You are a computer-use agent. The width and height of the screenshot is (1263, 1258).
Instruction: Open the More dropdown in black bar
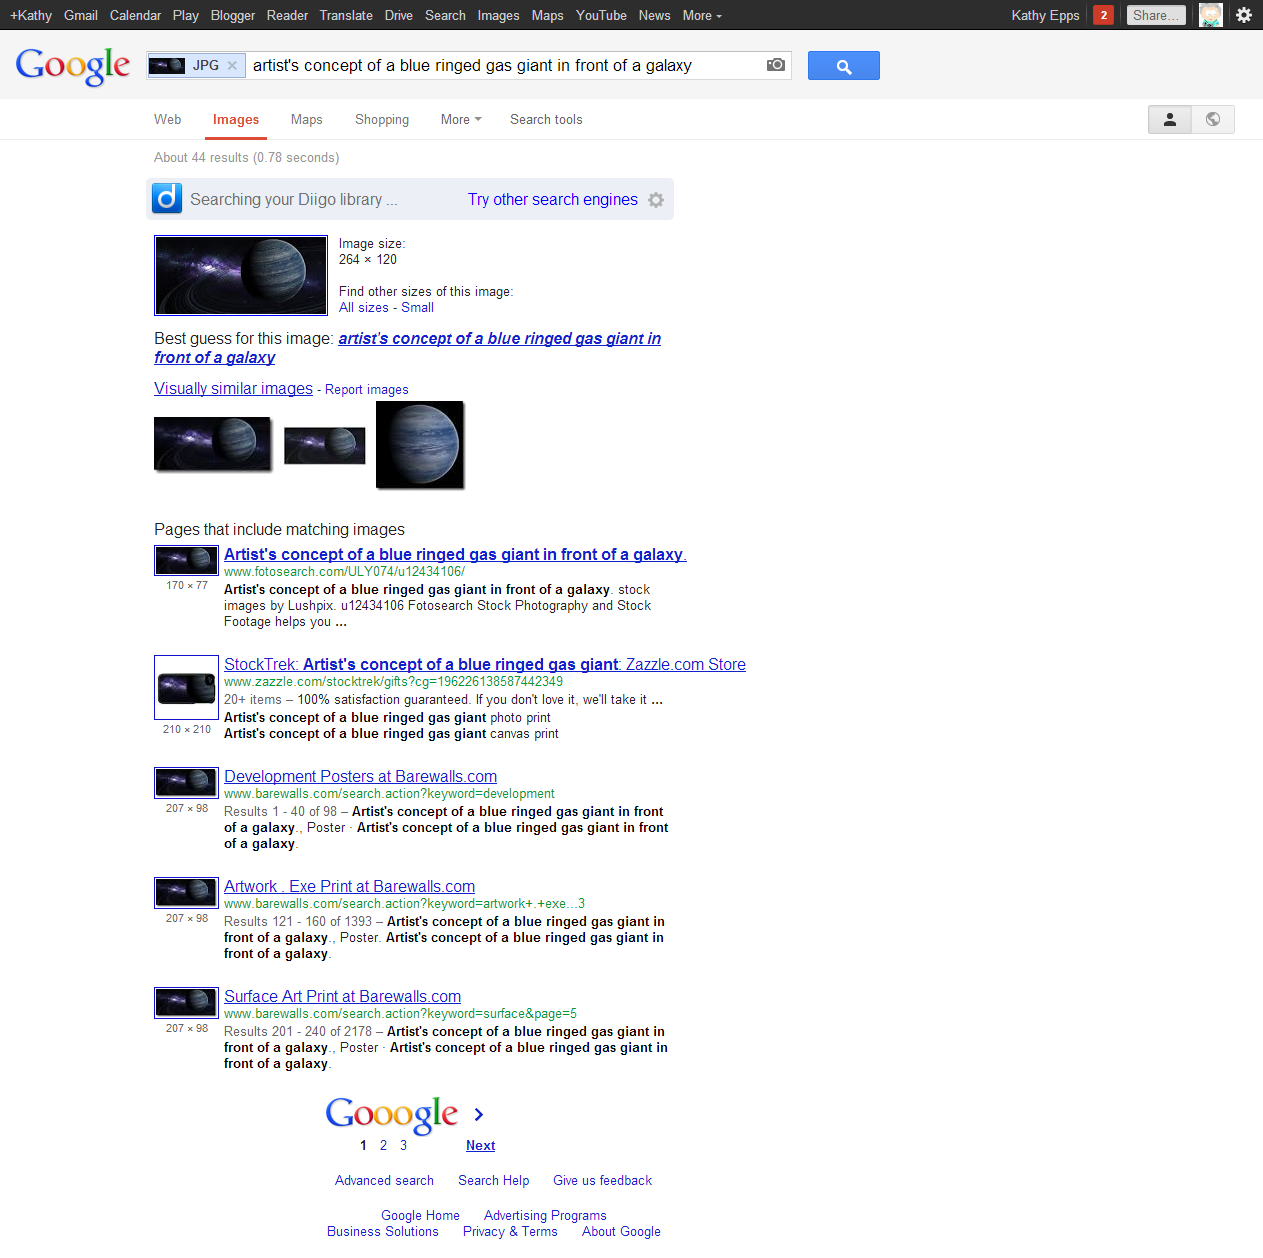(702, 15)
